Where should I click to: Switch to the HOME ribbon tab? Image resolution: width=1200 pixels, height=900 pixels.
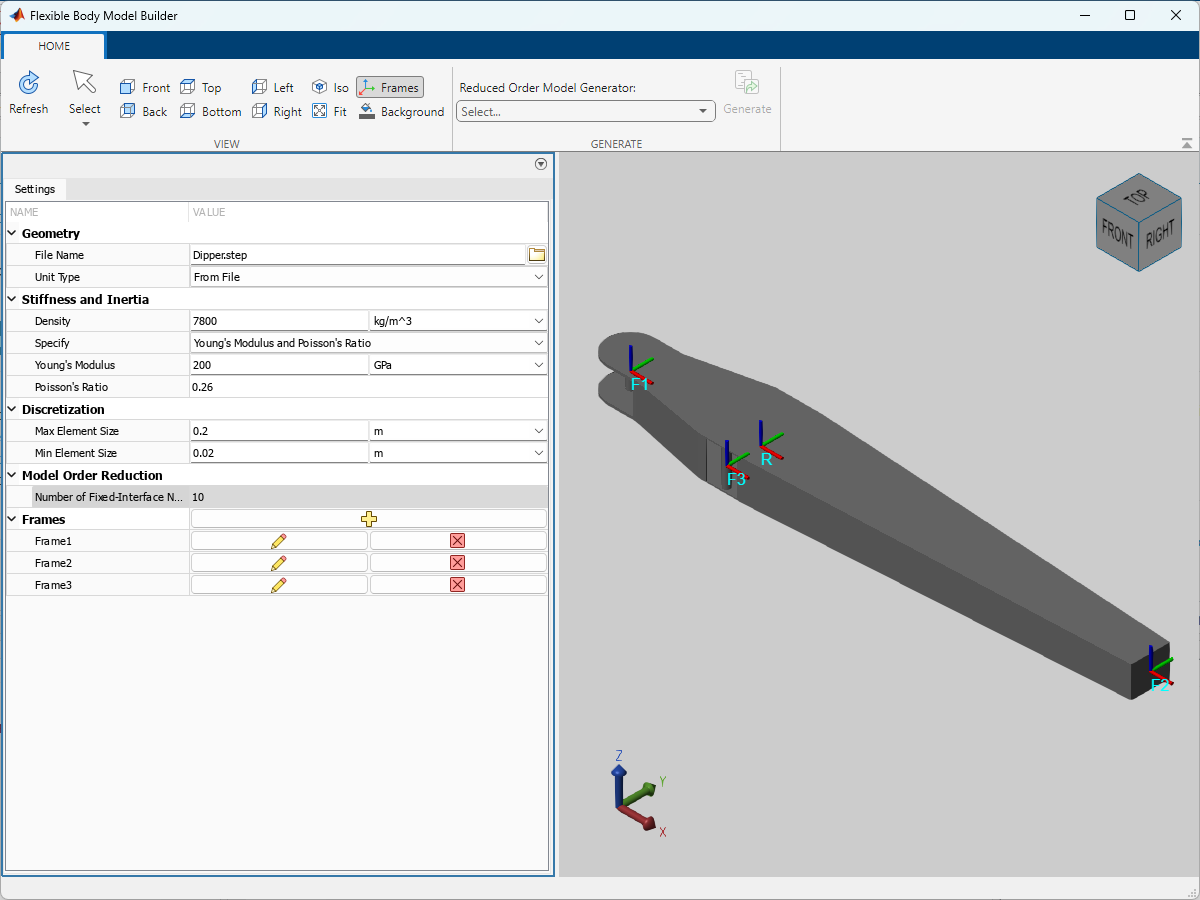coord(54,45)
